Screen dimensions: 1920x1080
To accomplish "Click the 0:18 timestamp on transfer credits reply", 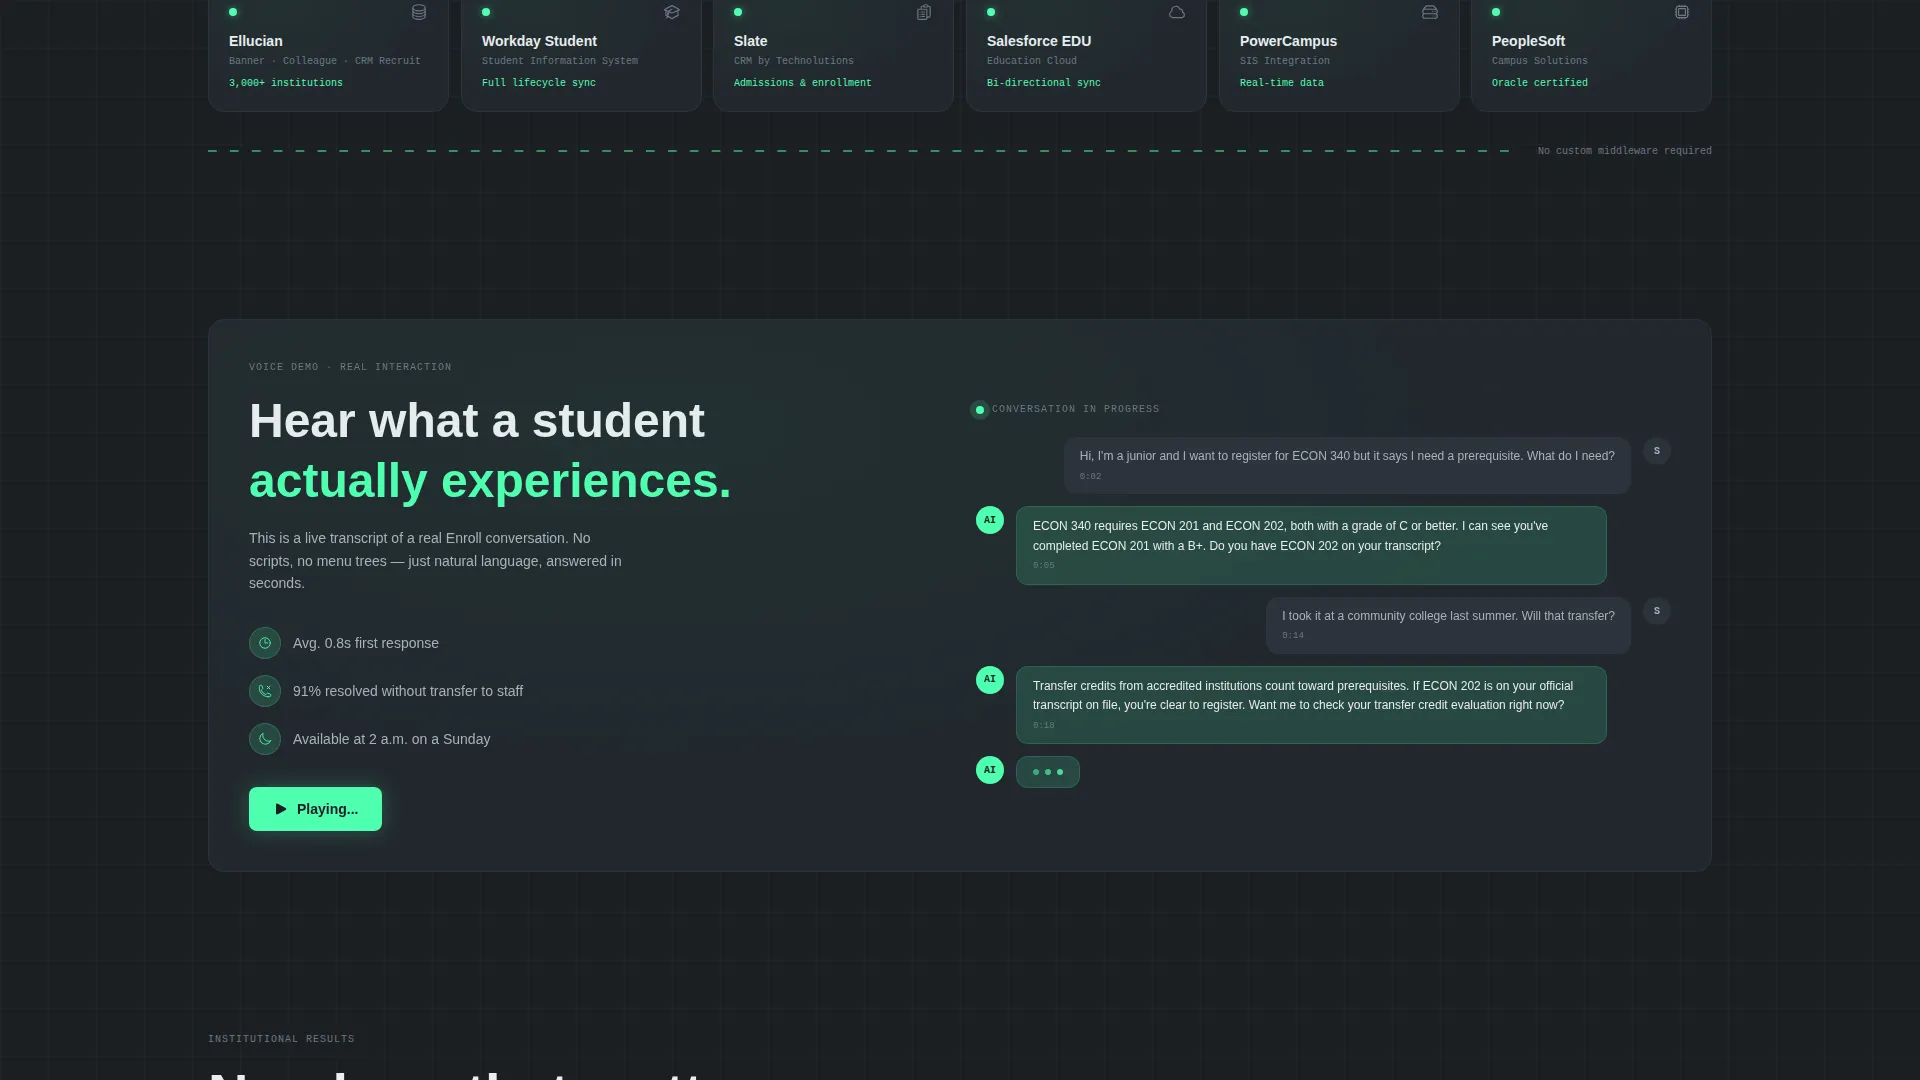I will point(1044,726).
